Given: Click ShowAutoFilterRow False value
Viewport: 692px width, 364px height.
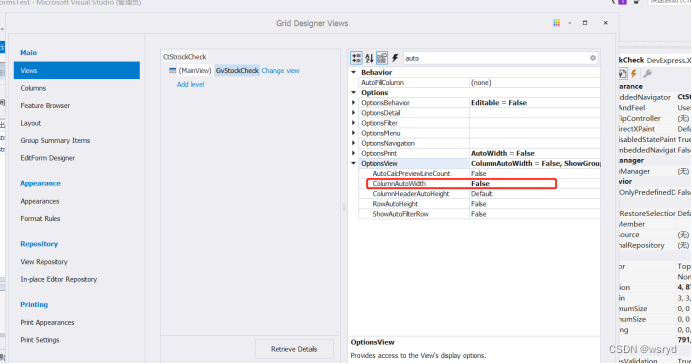Looking at the screenshot, I should (478, 214).
